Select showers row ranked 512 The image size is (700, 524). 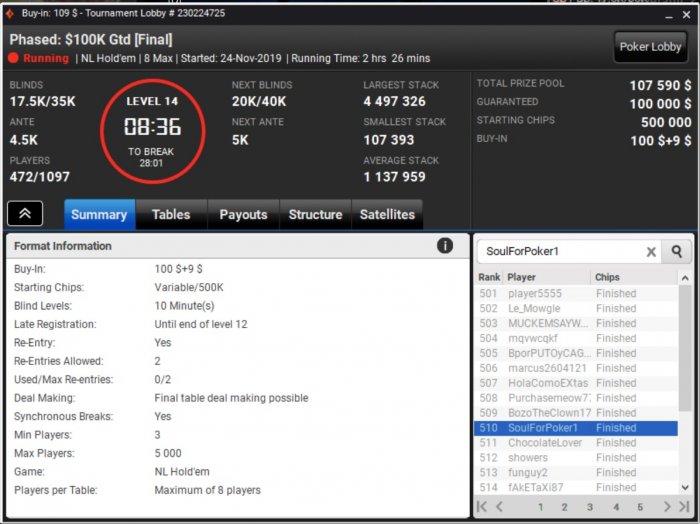[576, 458]
